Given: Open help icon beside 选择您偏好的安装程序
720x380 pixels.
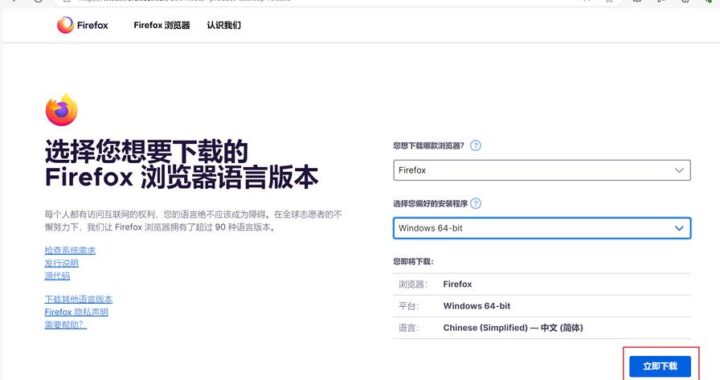Looking at the screenshot, I should pos(476,203).
